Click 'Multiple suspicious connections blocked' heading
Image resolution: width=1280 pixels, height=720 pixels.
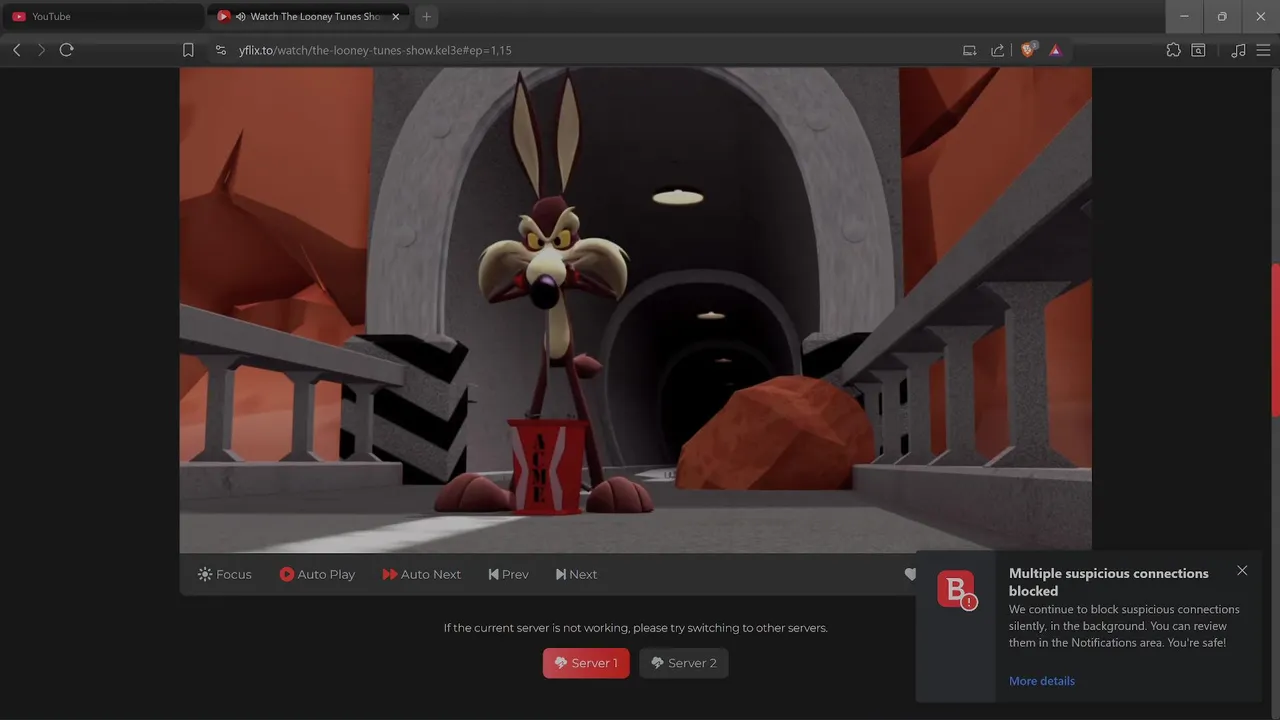point(1109,582)
